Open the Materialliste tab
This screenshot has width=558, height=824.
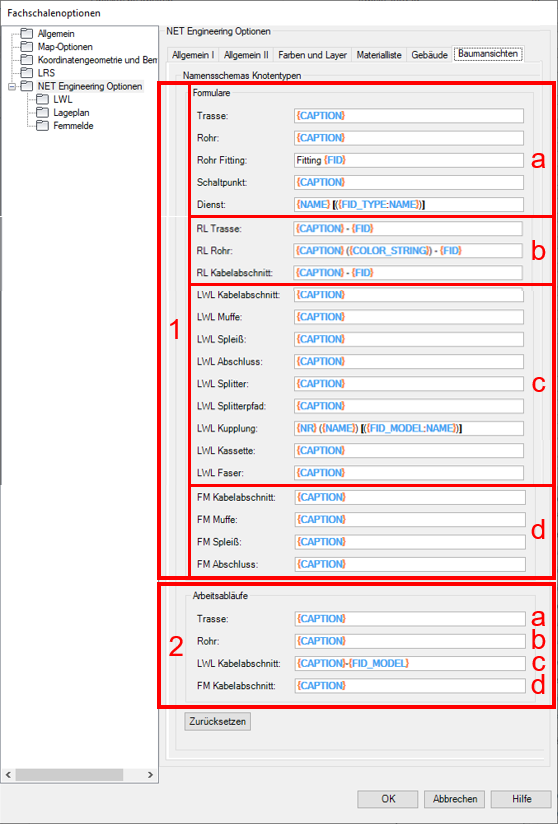coord(379,55)
